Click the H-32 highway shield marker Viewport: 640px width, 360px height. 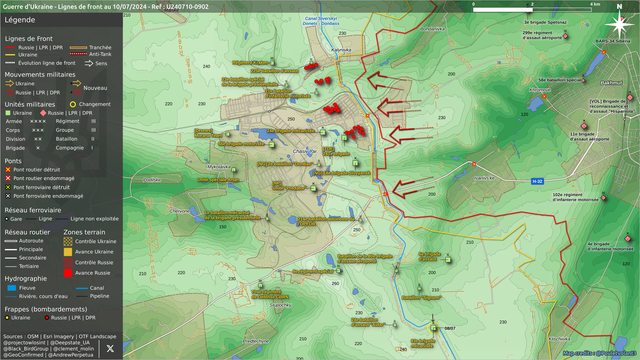(x=537, y=181)
